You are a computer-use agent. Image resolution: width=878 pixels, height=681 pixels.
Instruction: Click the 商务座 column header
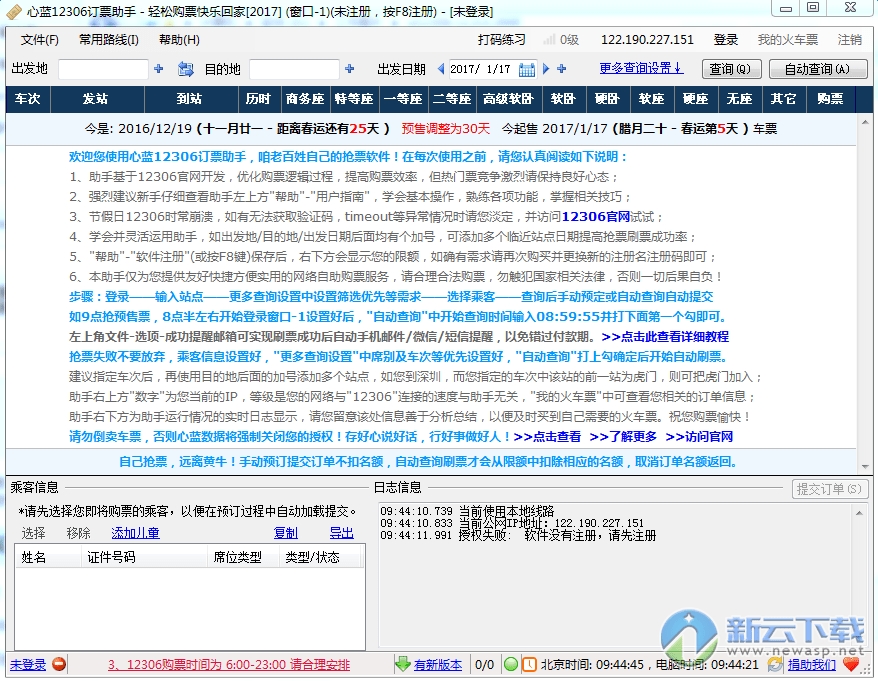[x=305, y=99]
